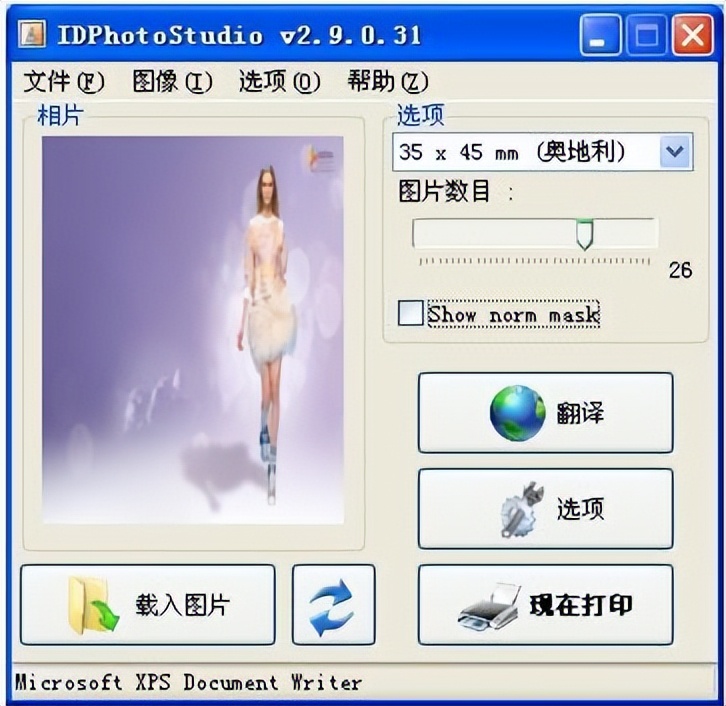This screenshot has width=726, height=706.
Task: Click the loaded photo preview
Action: pos(193,330)
